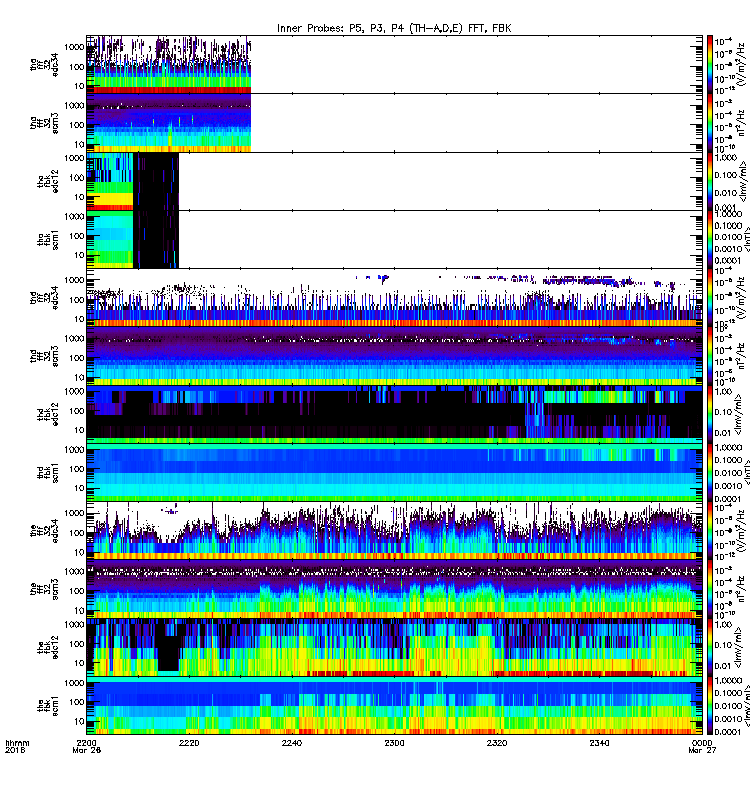Click the tha fbk edc12 color bar
Image resolution: width=750 pixels, height=800 pixels.
click(710, 181)
